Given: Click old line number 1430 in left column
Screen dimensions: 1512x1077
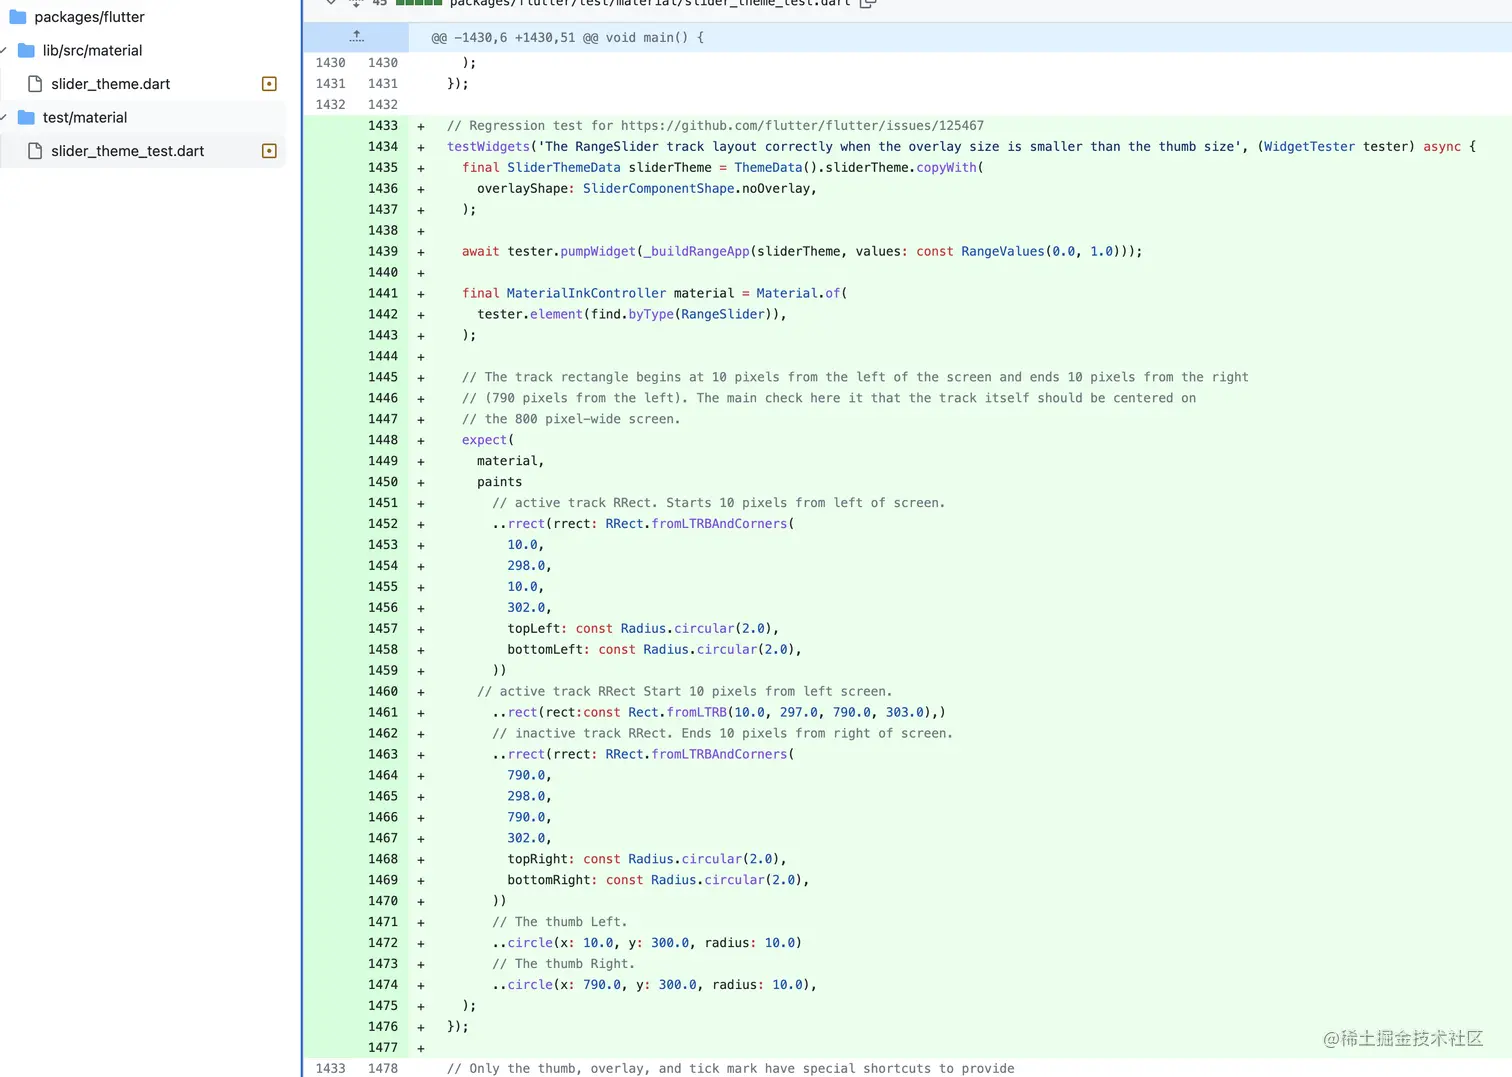Looking at the screenshot, I should 331,63.
